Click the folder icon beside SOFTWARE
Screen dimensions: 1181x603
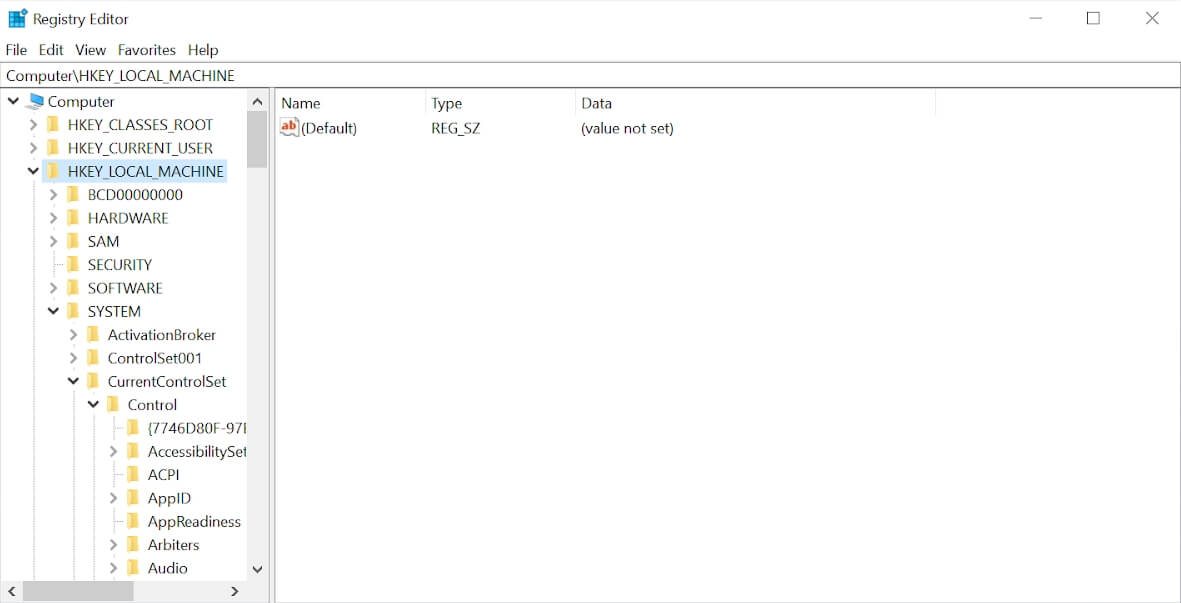[x=74, y=287]
